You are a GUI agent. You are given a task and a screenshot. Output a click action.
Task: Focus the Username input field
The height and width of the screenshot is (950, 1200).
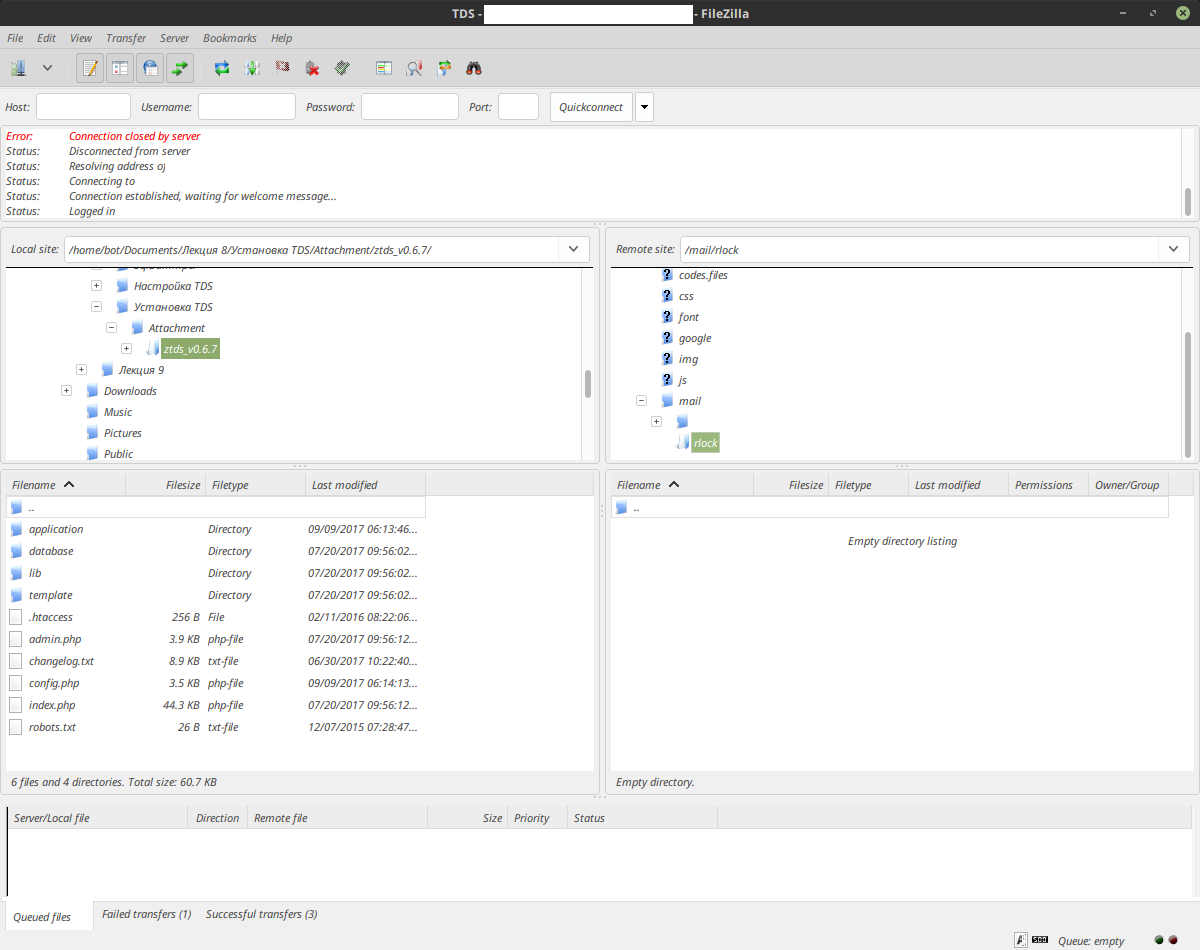pyautogui.click(x=247, y=107)
